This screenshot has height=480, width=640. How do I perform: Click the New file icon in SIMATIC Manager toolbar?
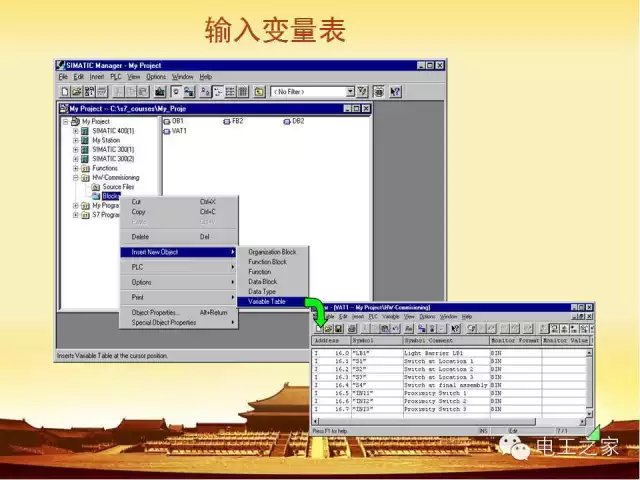pyautogui.click(x=62, y=92)
